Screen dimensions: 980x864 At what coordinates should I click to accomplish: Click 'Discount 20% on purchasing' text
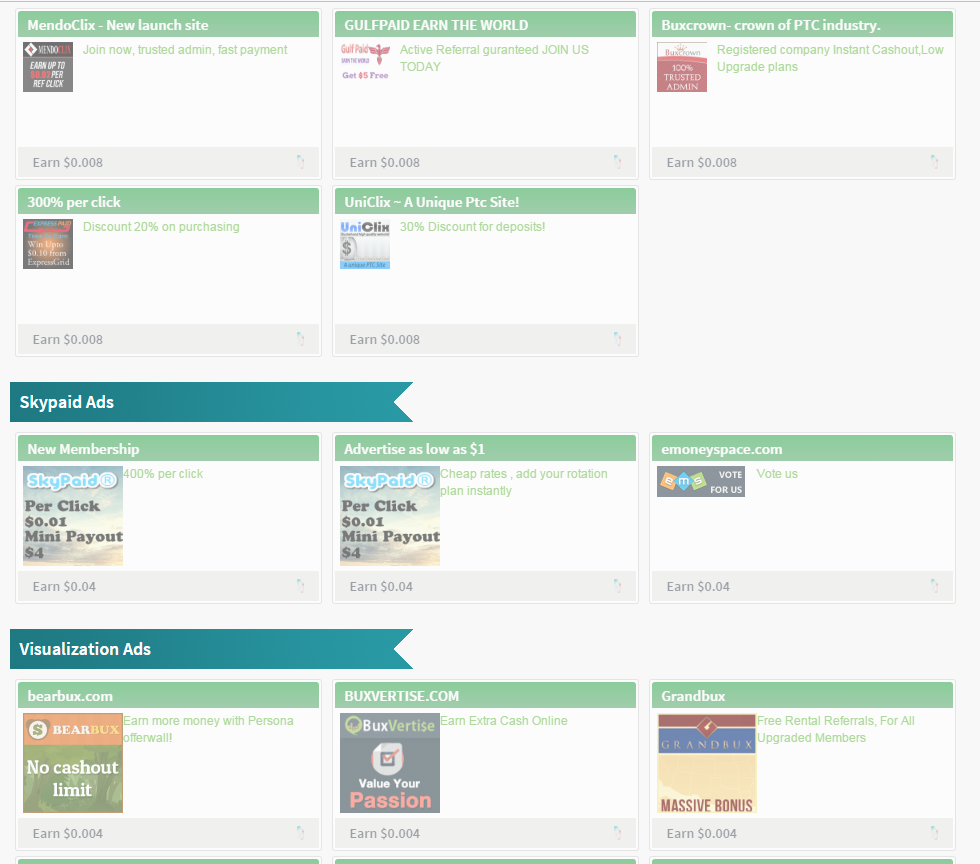pos(161,226)
